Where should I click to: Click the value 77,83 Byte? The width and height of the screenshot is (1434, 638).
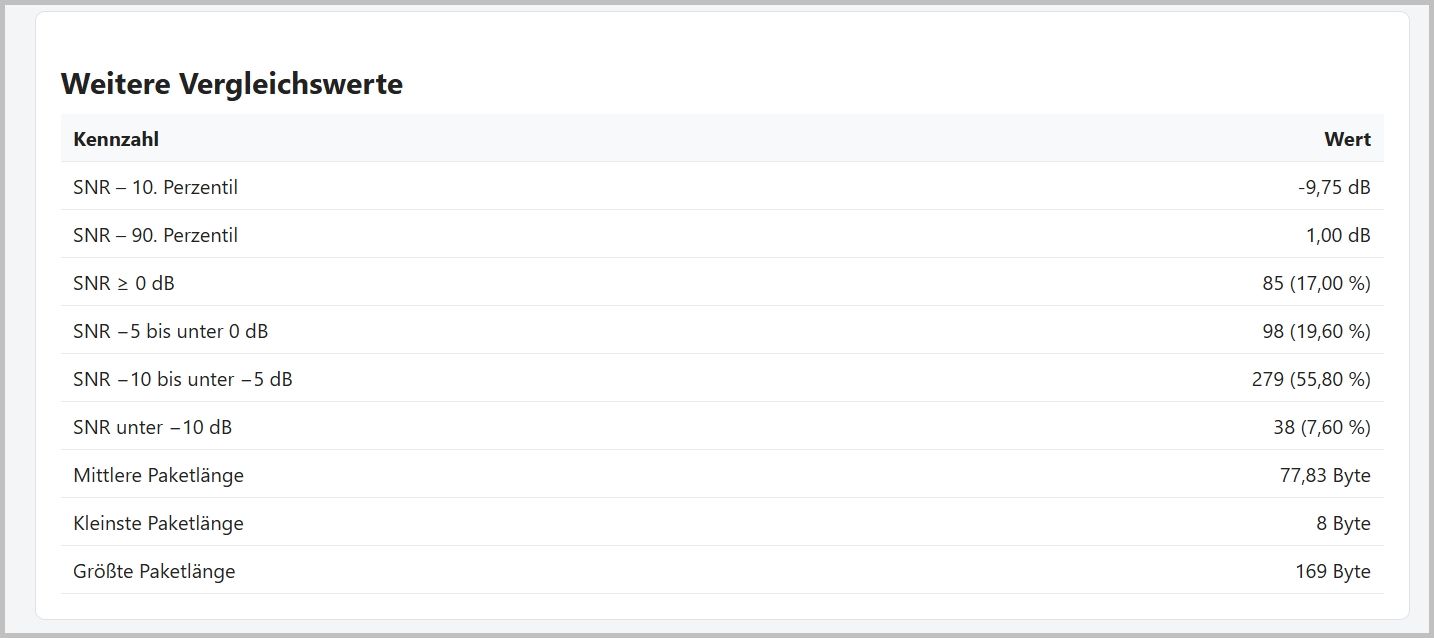tap(1325, 475)
